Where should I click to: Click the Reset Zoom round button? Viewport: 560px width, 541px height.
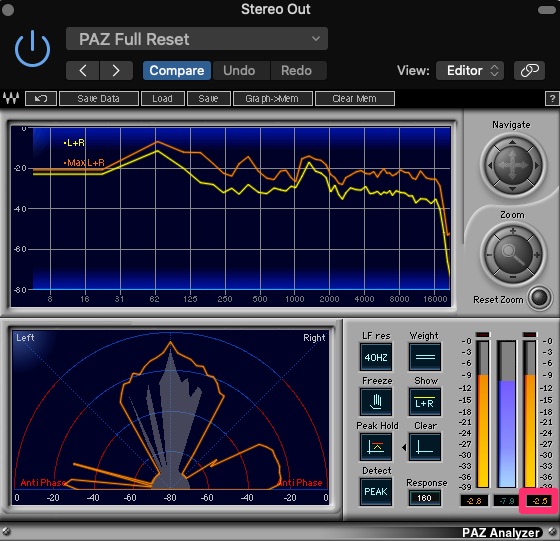click(x=539, y=297)
